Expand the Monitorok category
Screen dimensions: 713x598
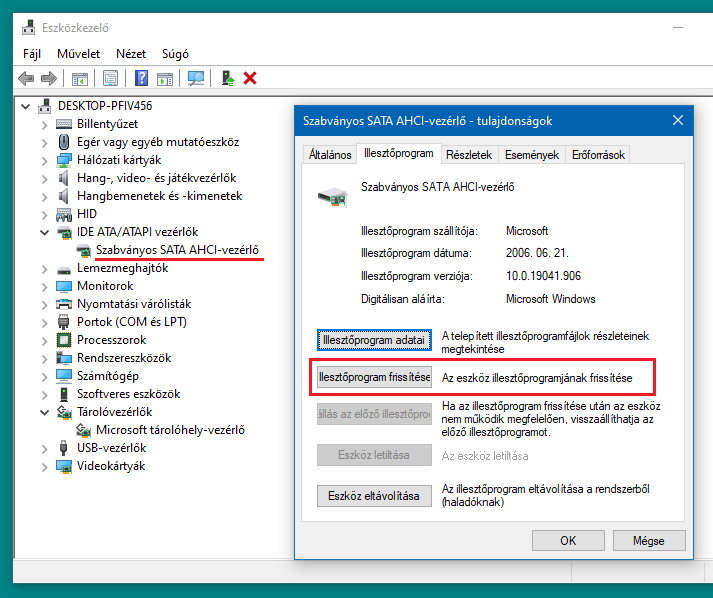(44, 287)
